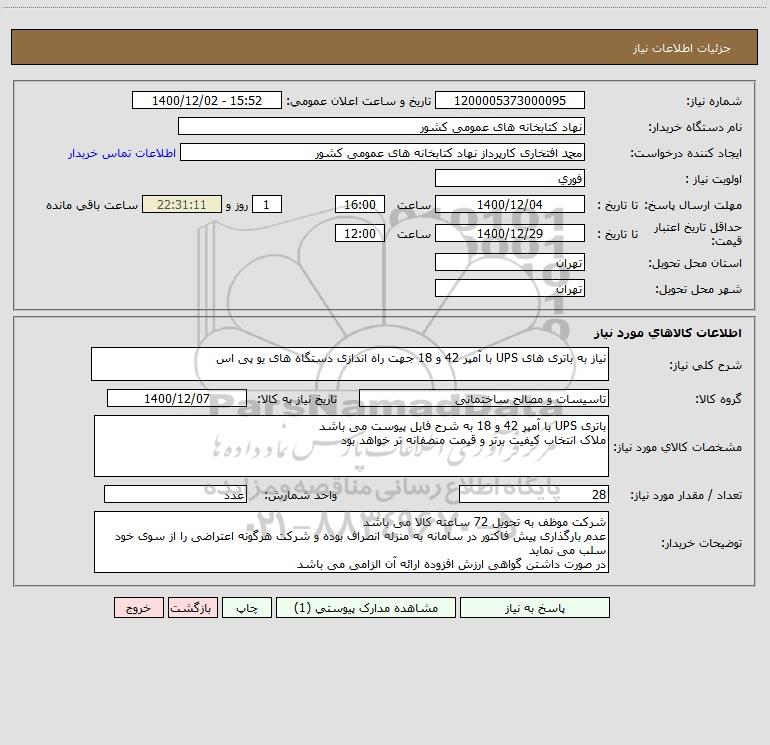Click label حداقل تاریخ اعتبار قیمت

tap(697, 234)
